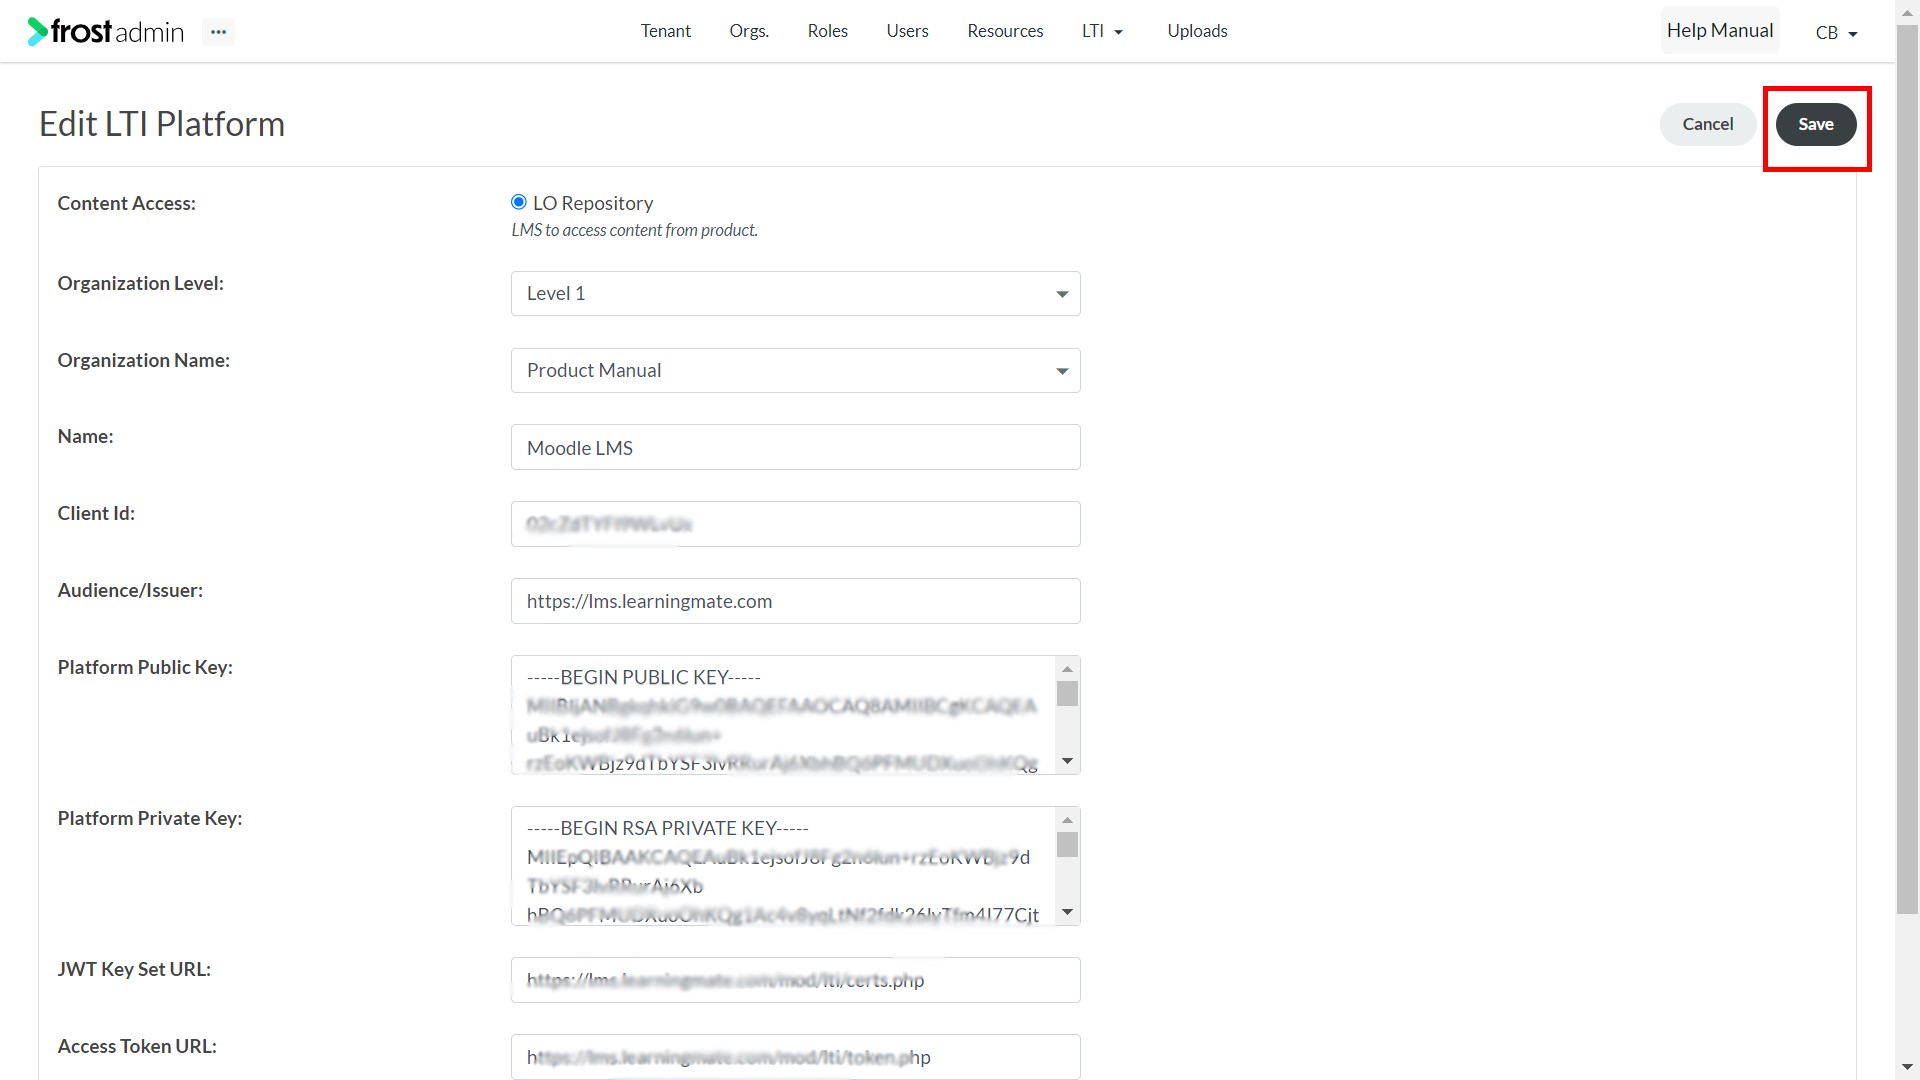Click the Public Key scroll up arrow

click(x=1067, y=669)
